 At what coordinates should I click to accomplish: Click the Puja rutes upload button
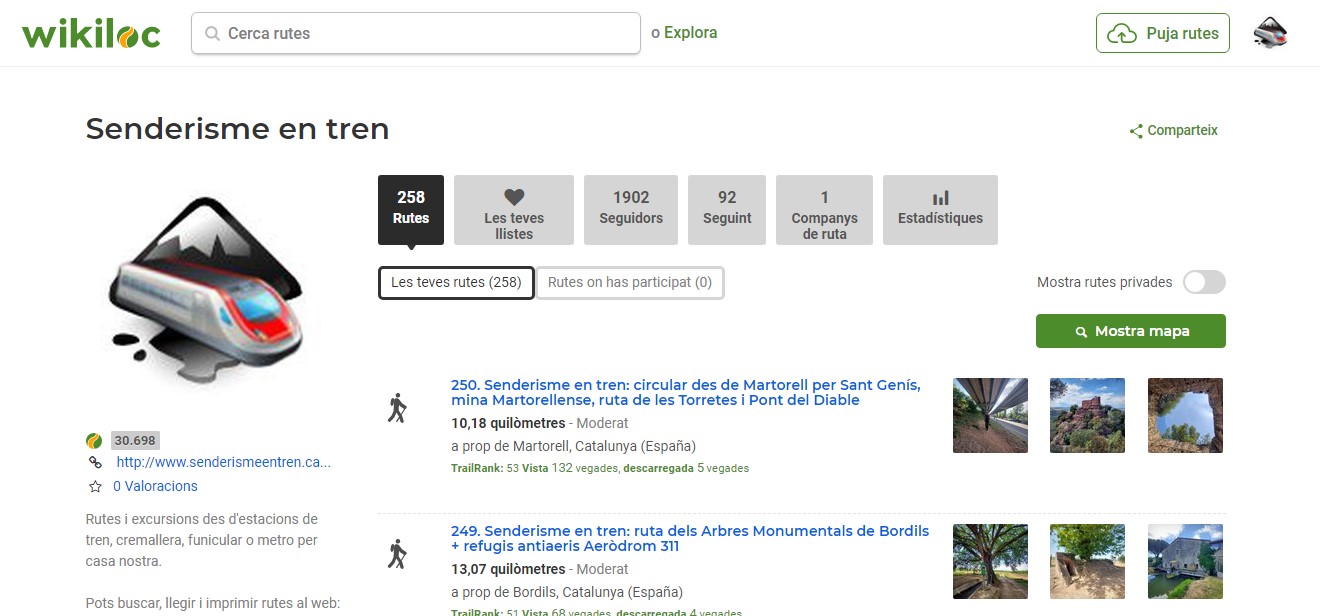coord(1163,33)
